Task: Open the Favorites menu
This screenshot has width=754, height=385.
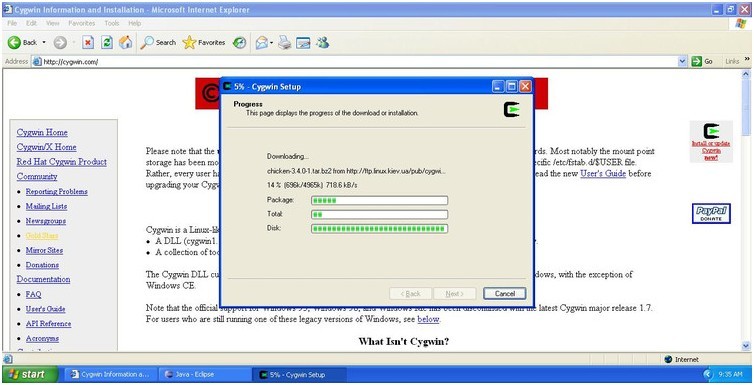Action: [82, 23]
